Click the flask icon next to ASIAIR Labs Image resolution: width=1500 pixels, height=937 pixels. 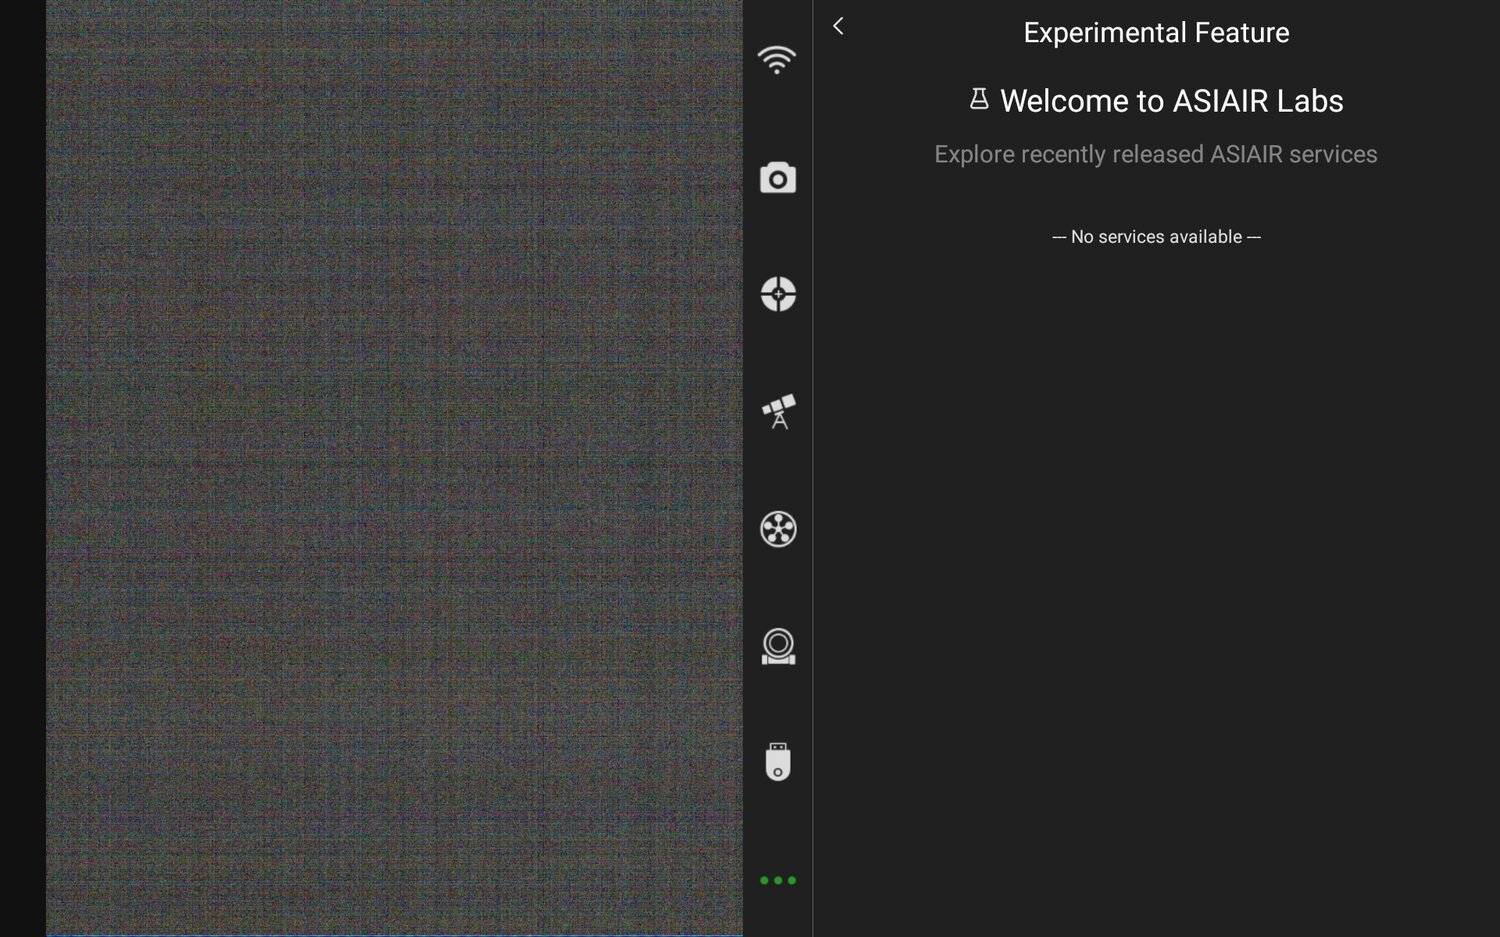[978, 99]
